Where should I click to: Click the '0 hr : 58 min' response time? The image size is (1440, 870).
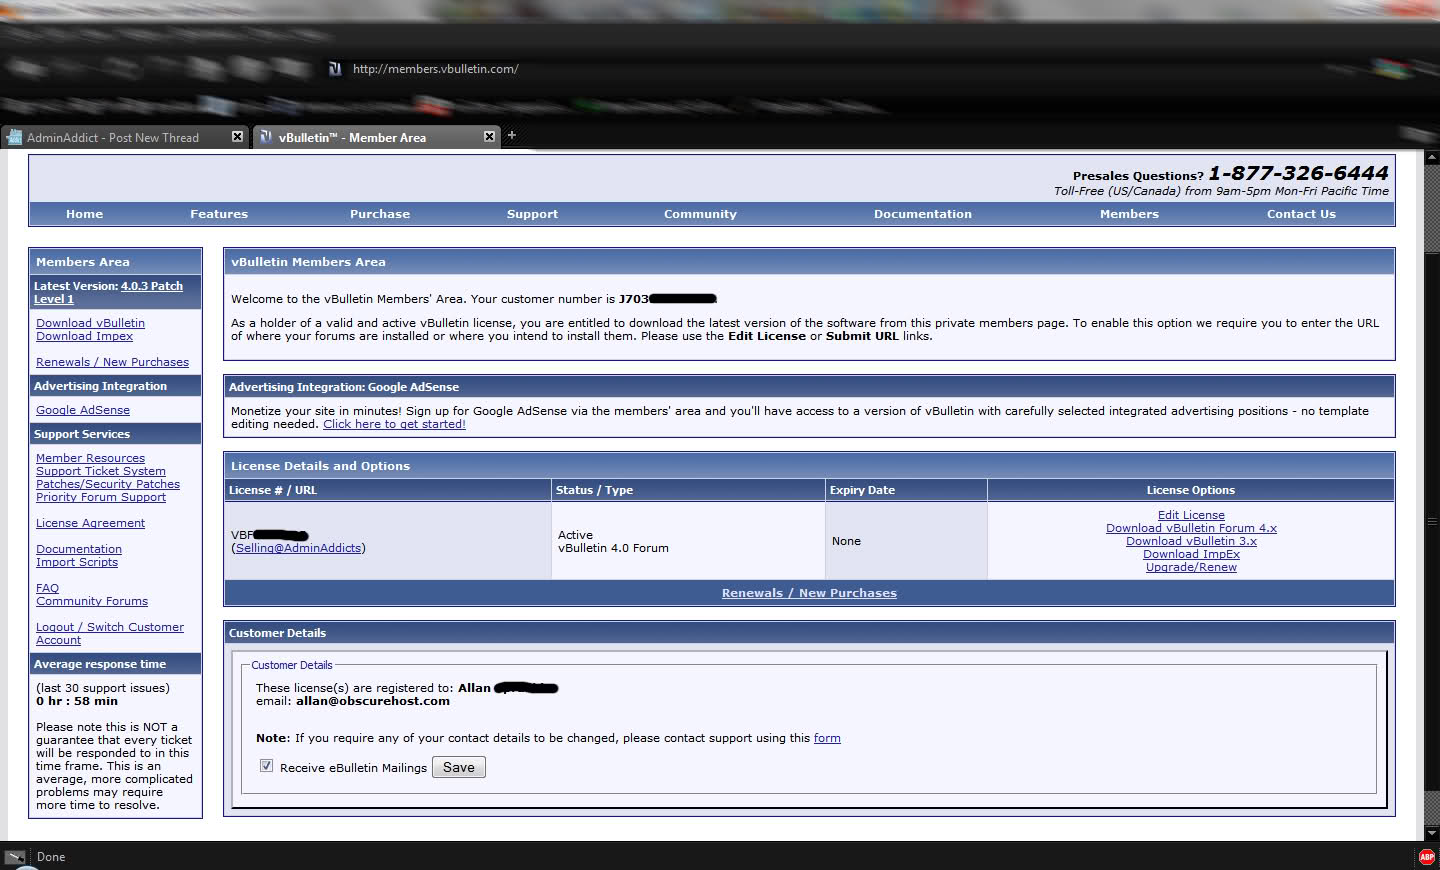point(77,701)
